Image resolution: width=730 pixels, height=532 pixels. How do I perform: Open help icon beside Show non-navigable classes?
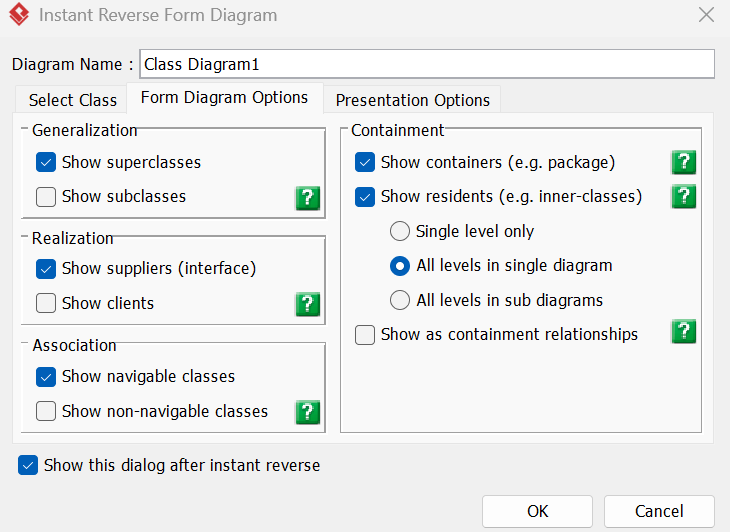(x=308, y=412)
